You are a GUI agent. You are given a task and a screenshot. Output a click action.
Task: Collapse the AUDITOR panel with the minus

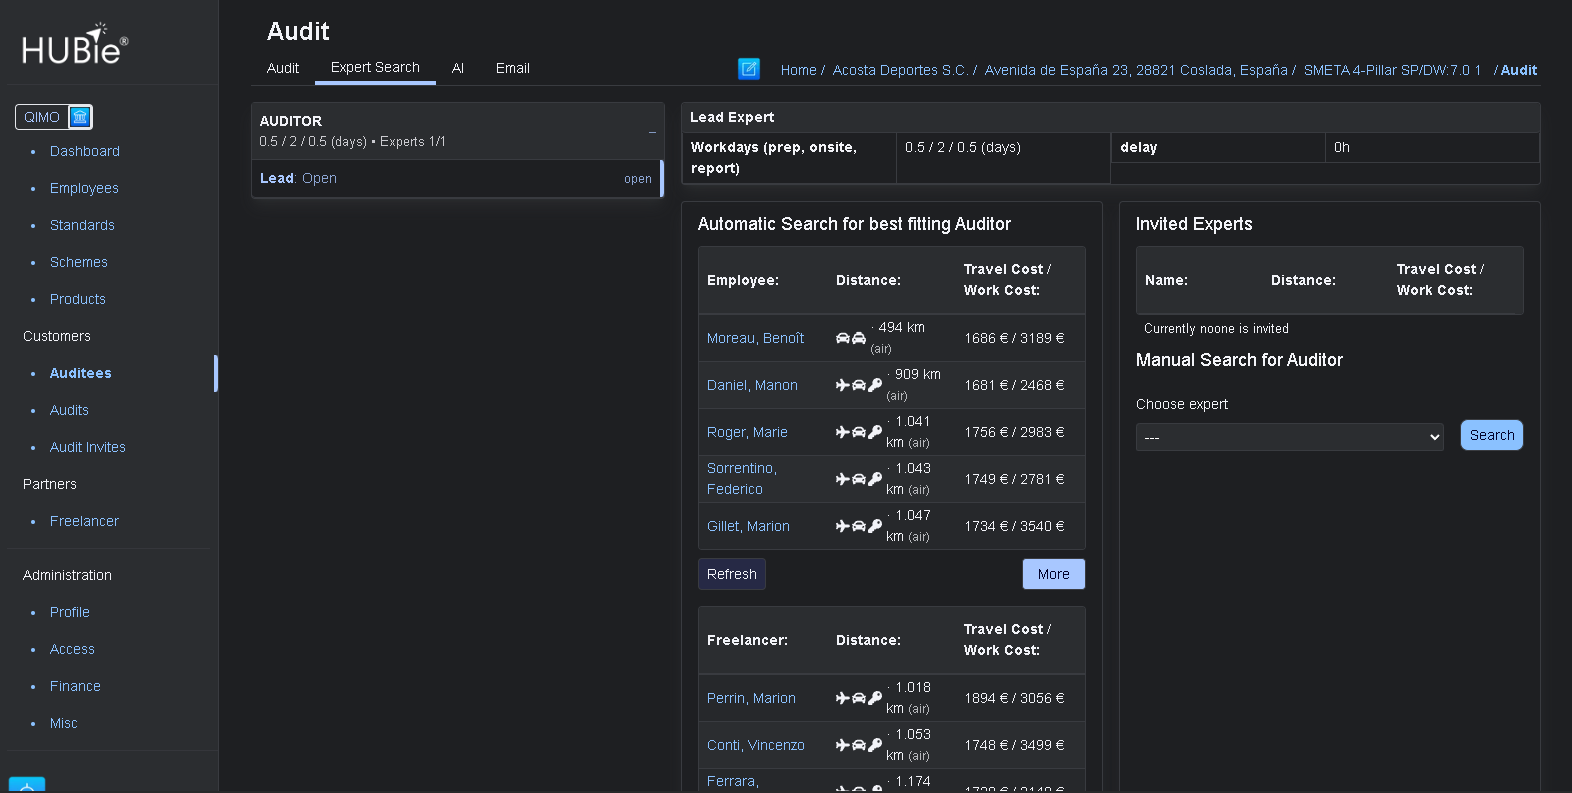652,131
